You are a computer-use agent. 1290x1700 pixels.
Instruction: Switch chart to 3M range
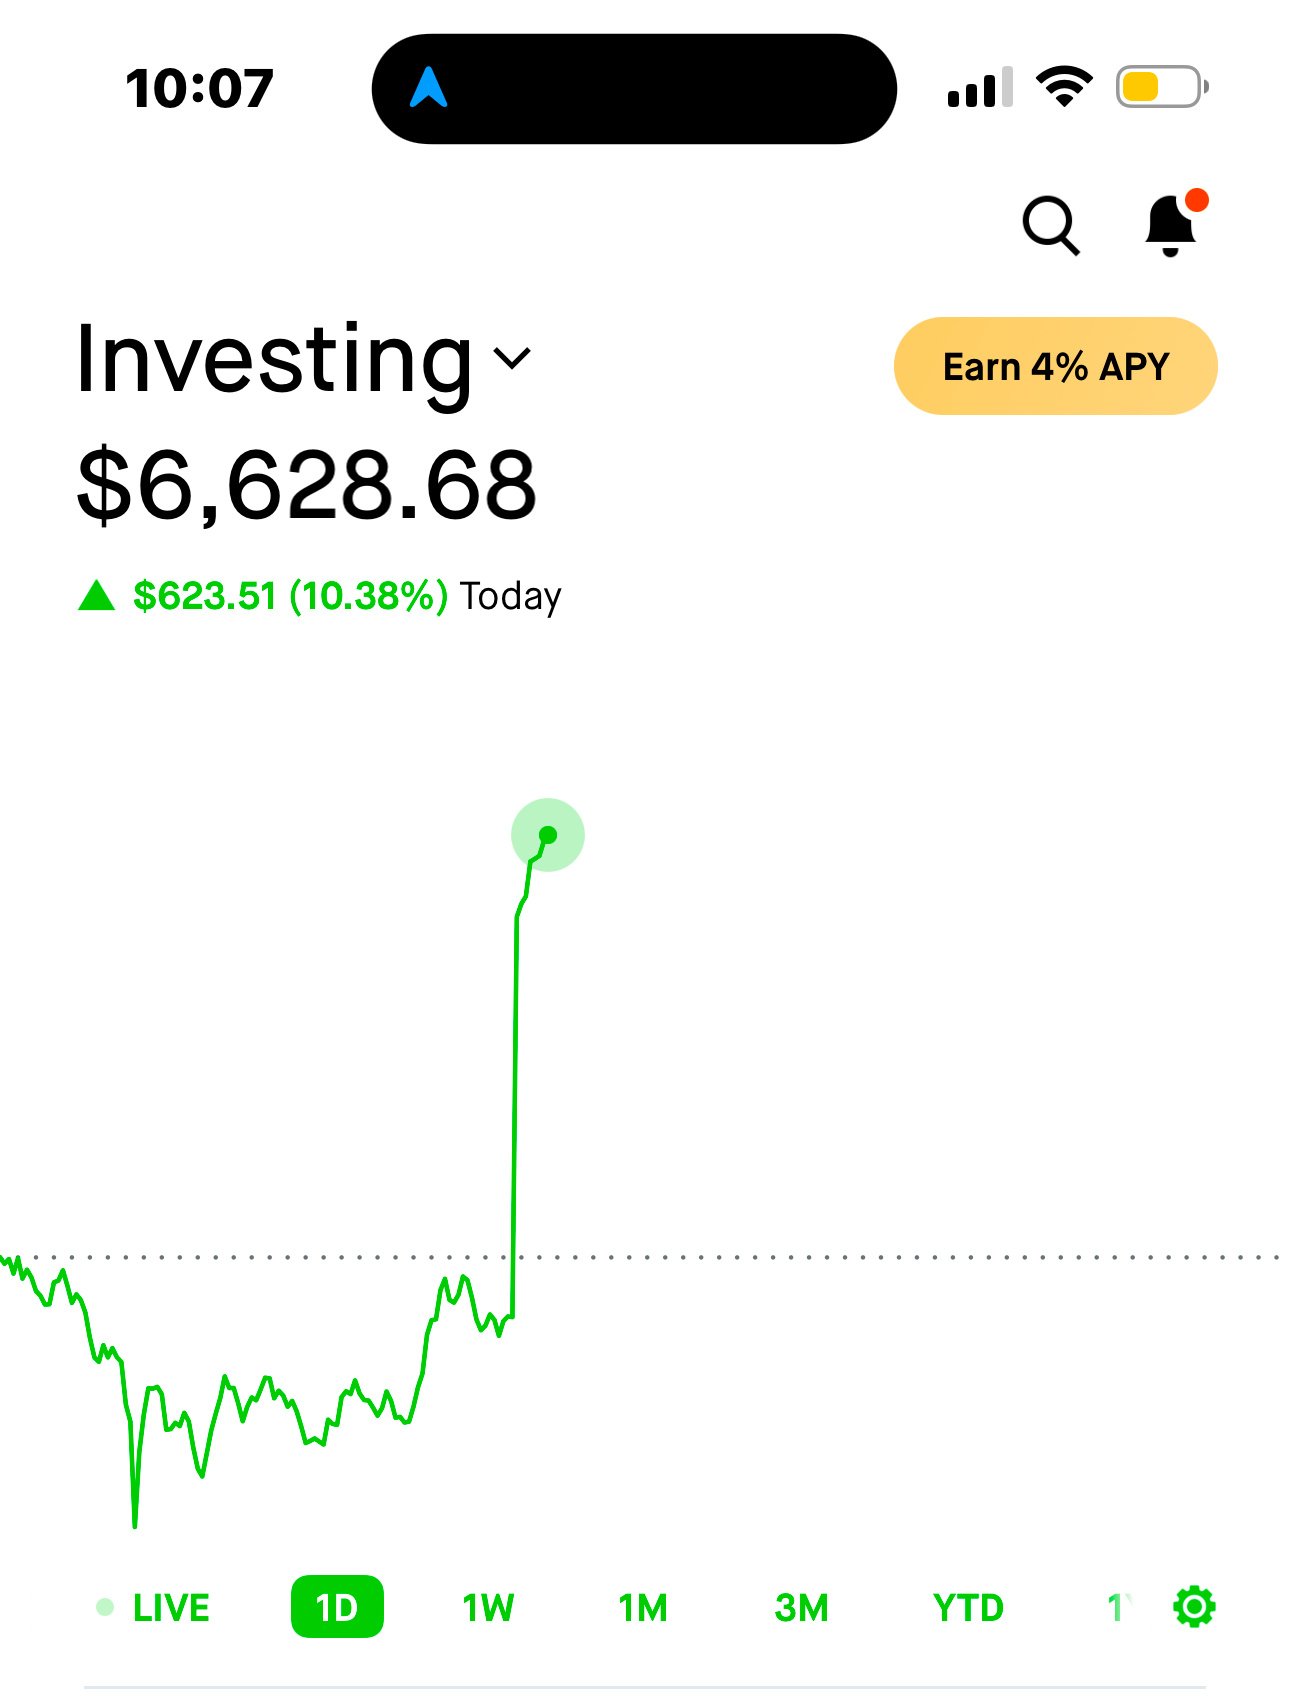pos(802,1608)
